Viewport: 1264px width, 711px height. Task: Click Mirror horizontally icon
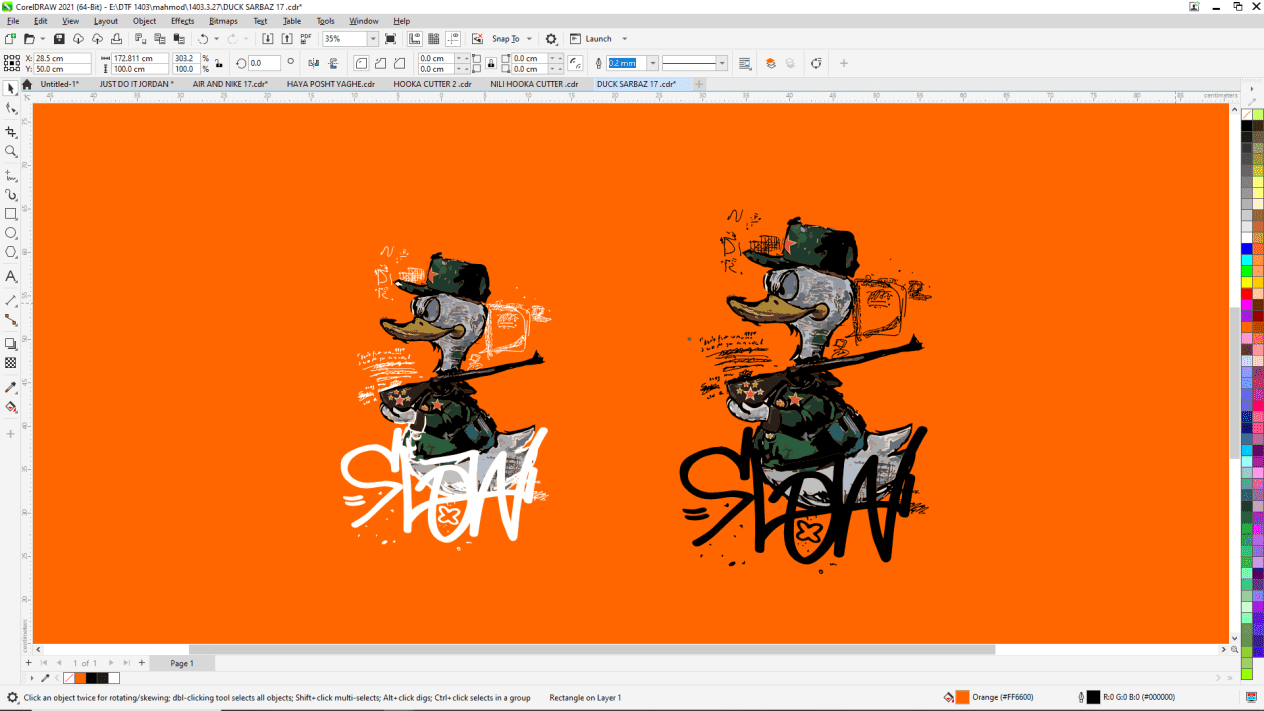[314, 63]
